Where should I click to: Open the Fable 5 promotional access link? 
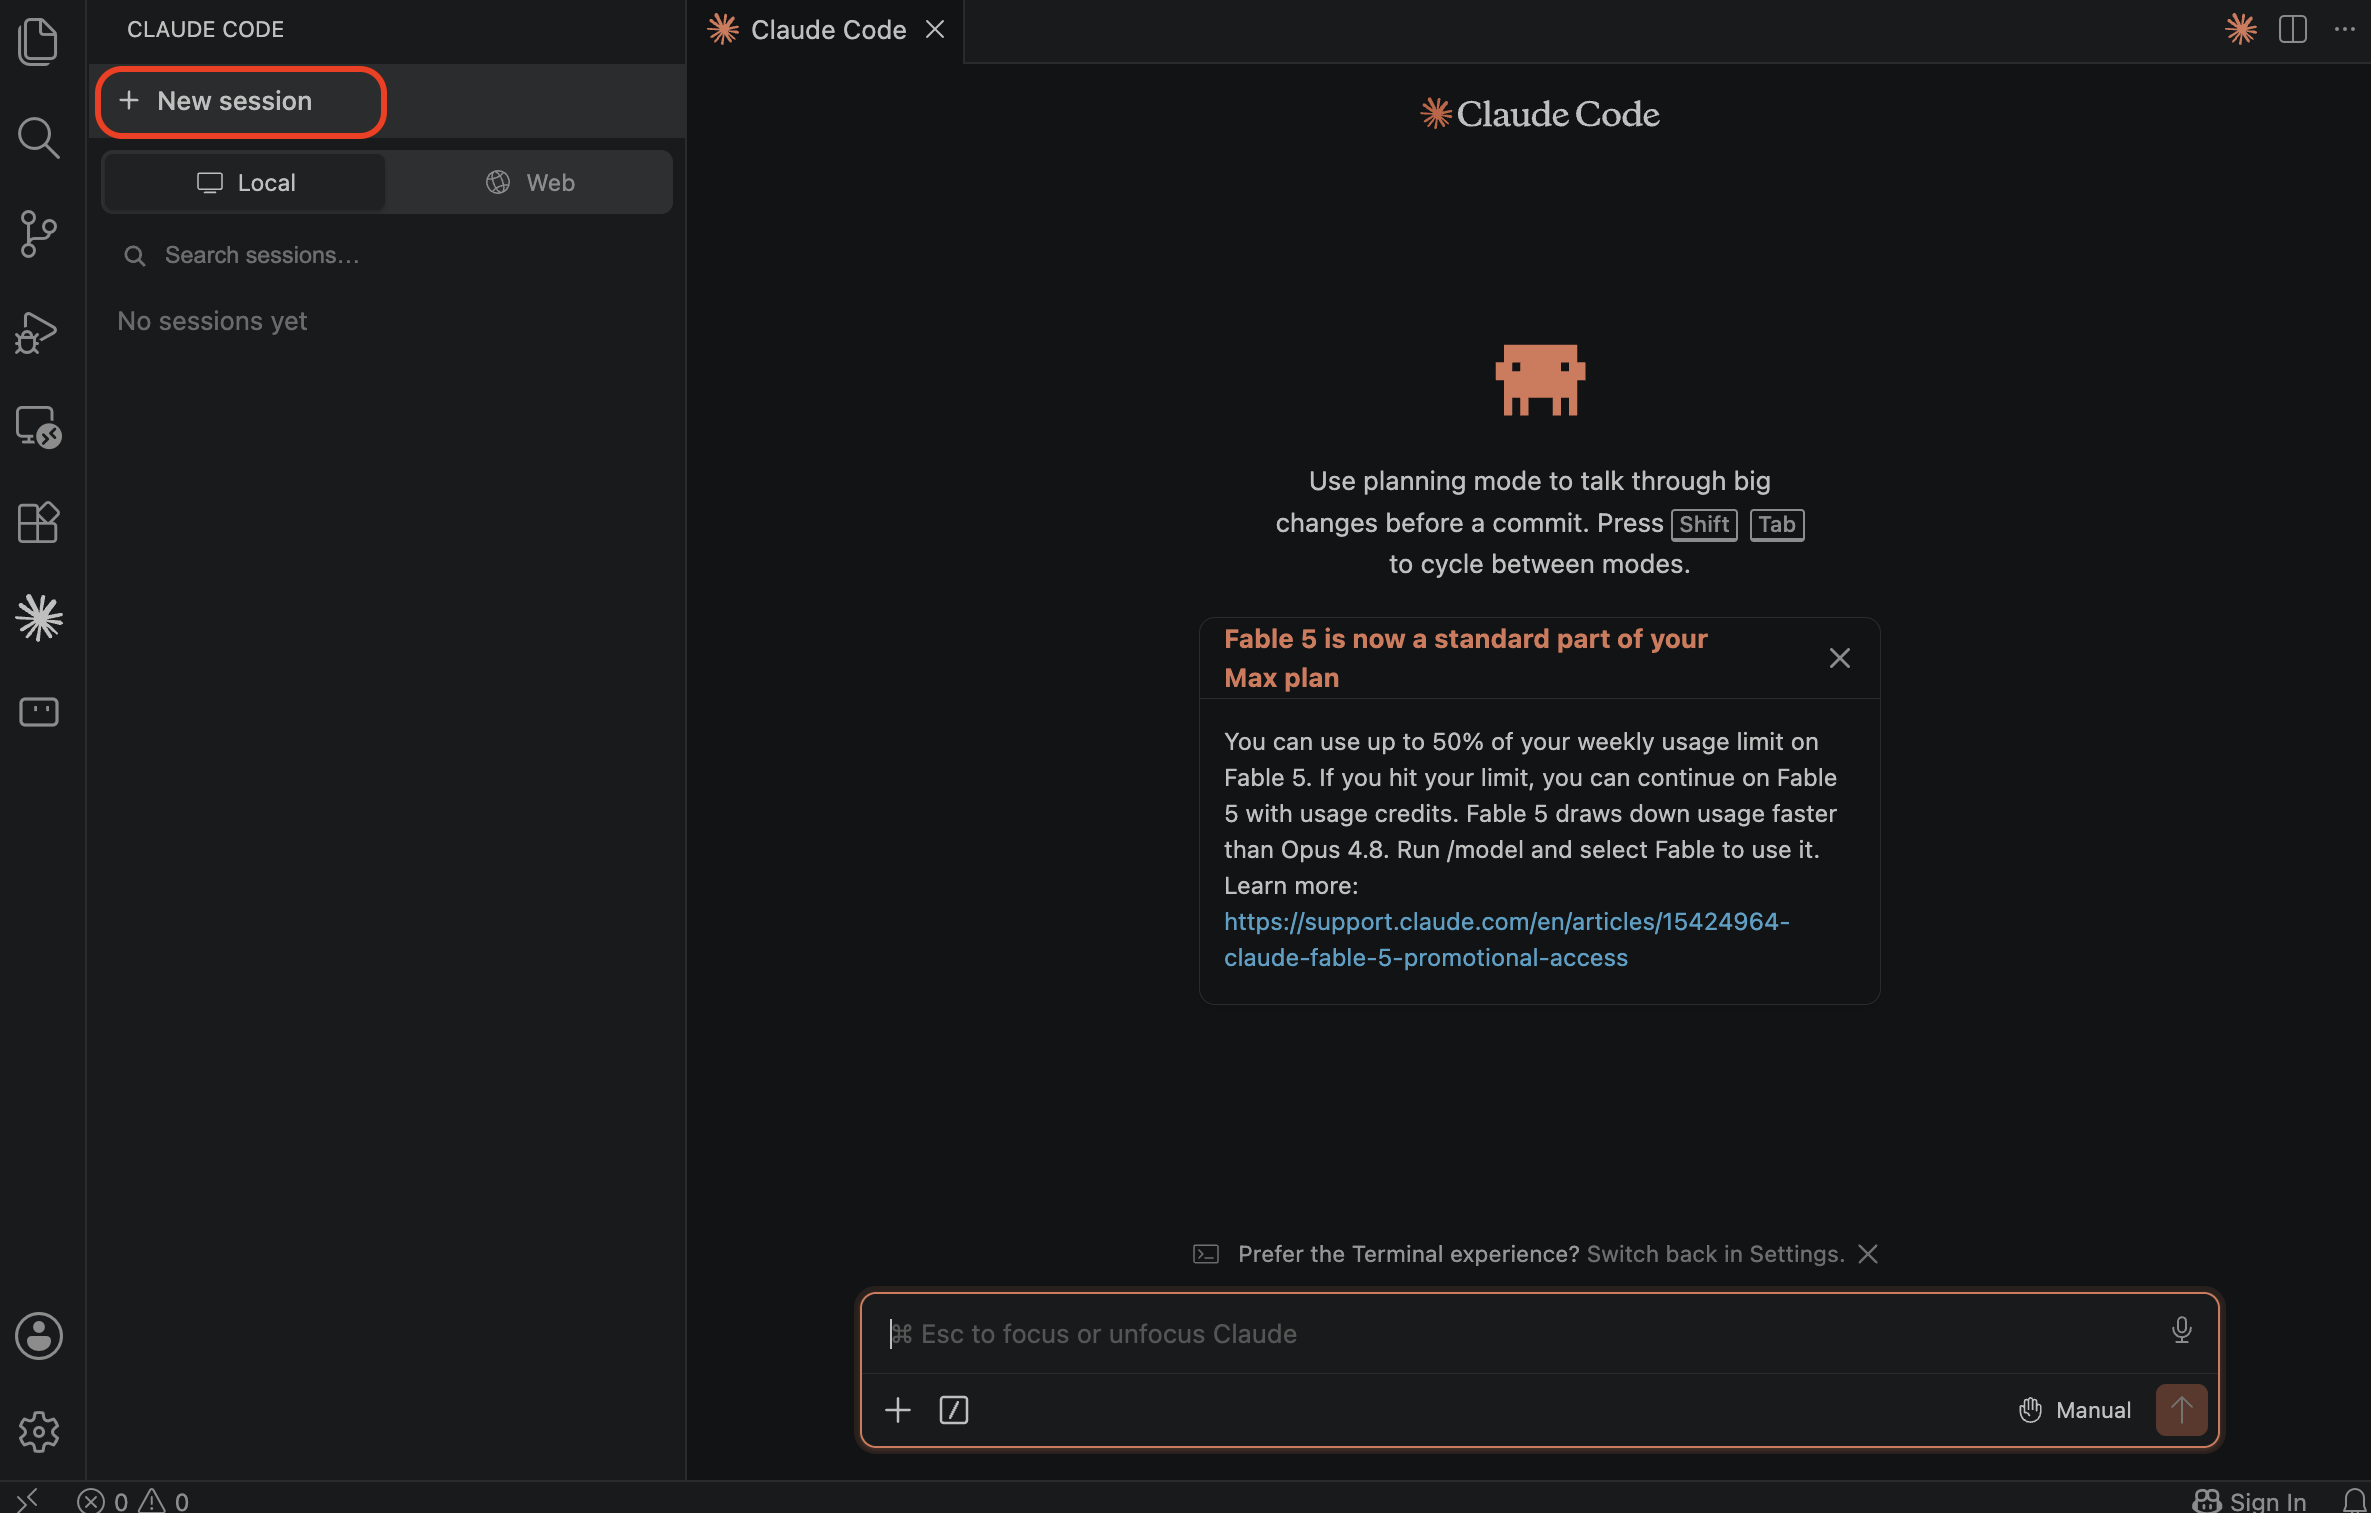[x=1506, y=939]
